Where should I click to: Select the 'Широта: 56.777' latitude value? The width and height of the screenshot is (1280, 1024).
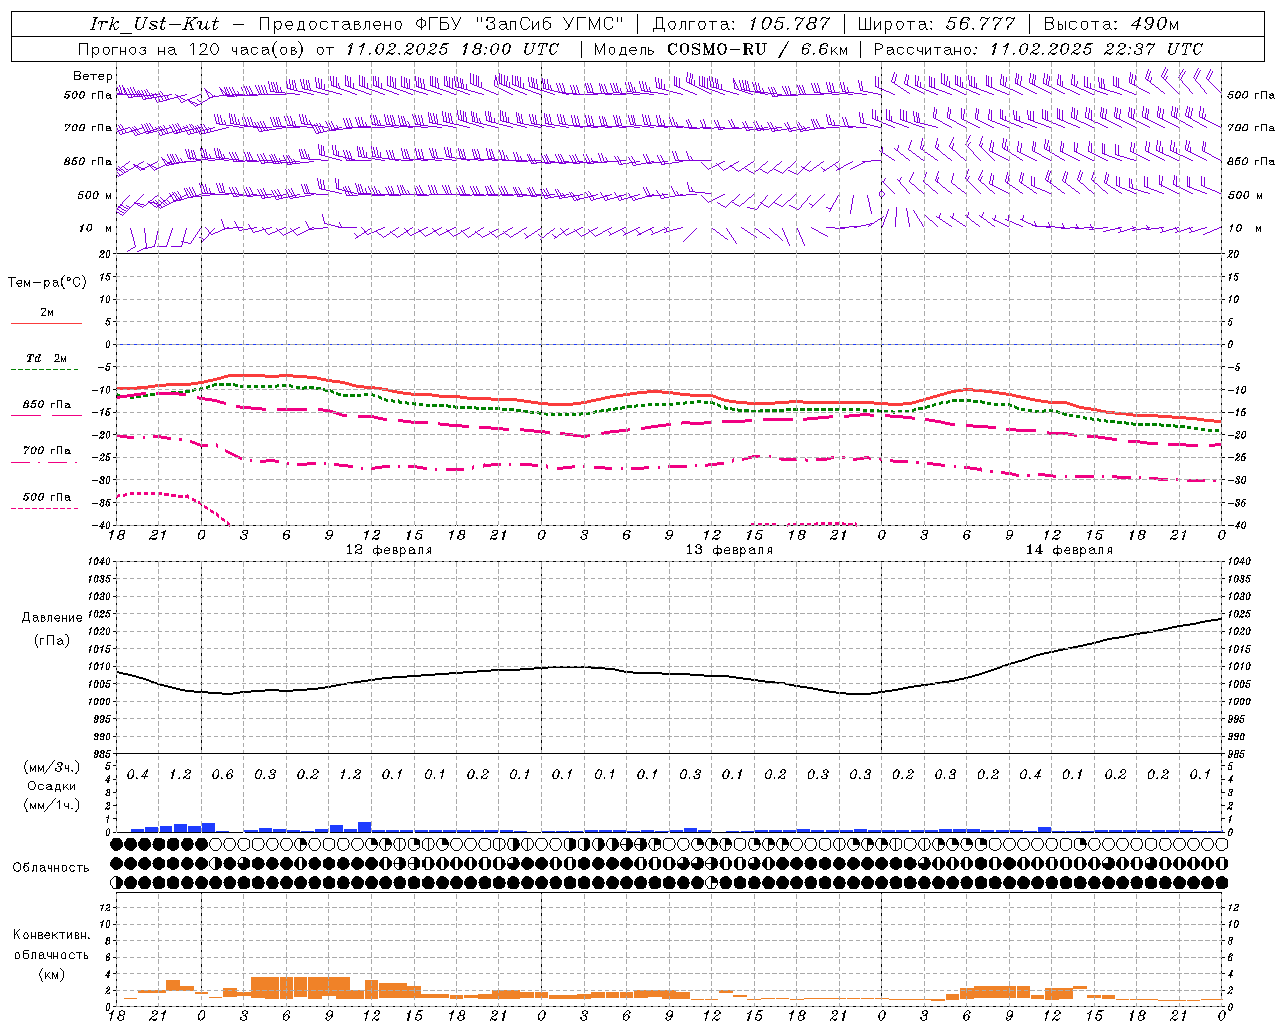pos(936,24)
